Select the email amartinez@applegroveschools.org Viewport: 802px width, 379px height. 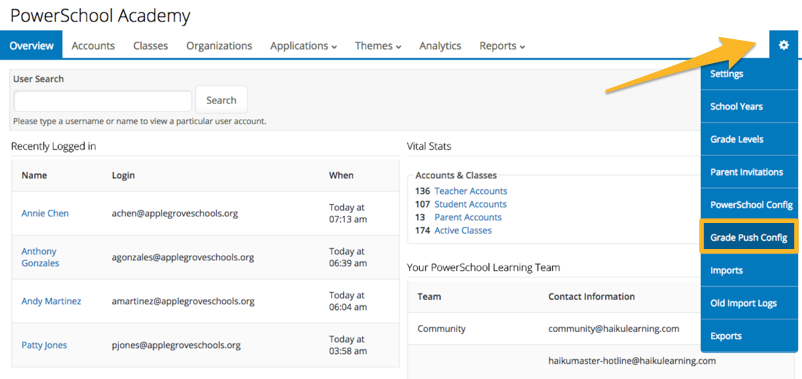183,301
